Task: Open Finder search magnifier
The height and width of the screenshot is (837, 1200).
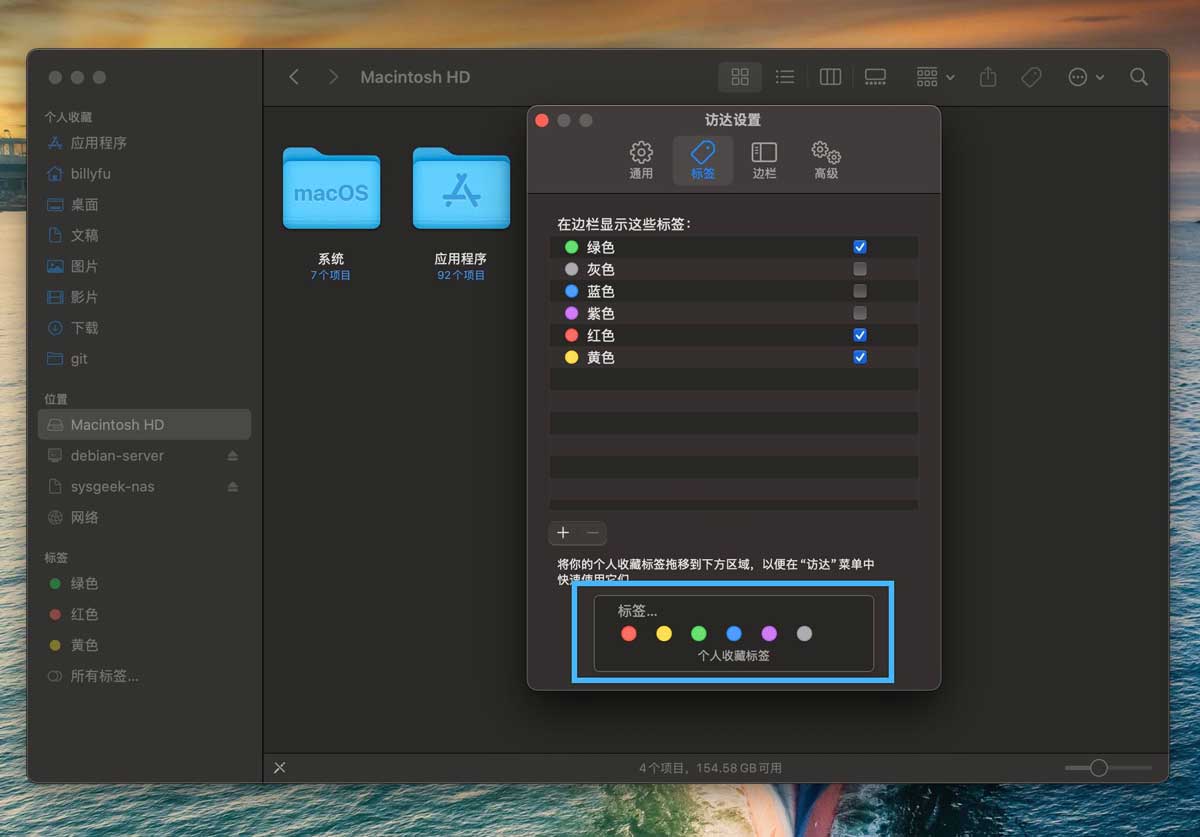Action: (x=1138, y=77)
